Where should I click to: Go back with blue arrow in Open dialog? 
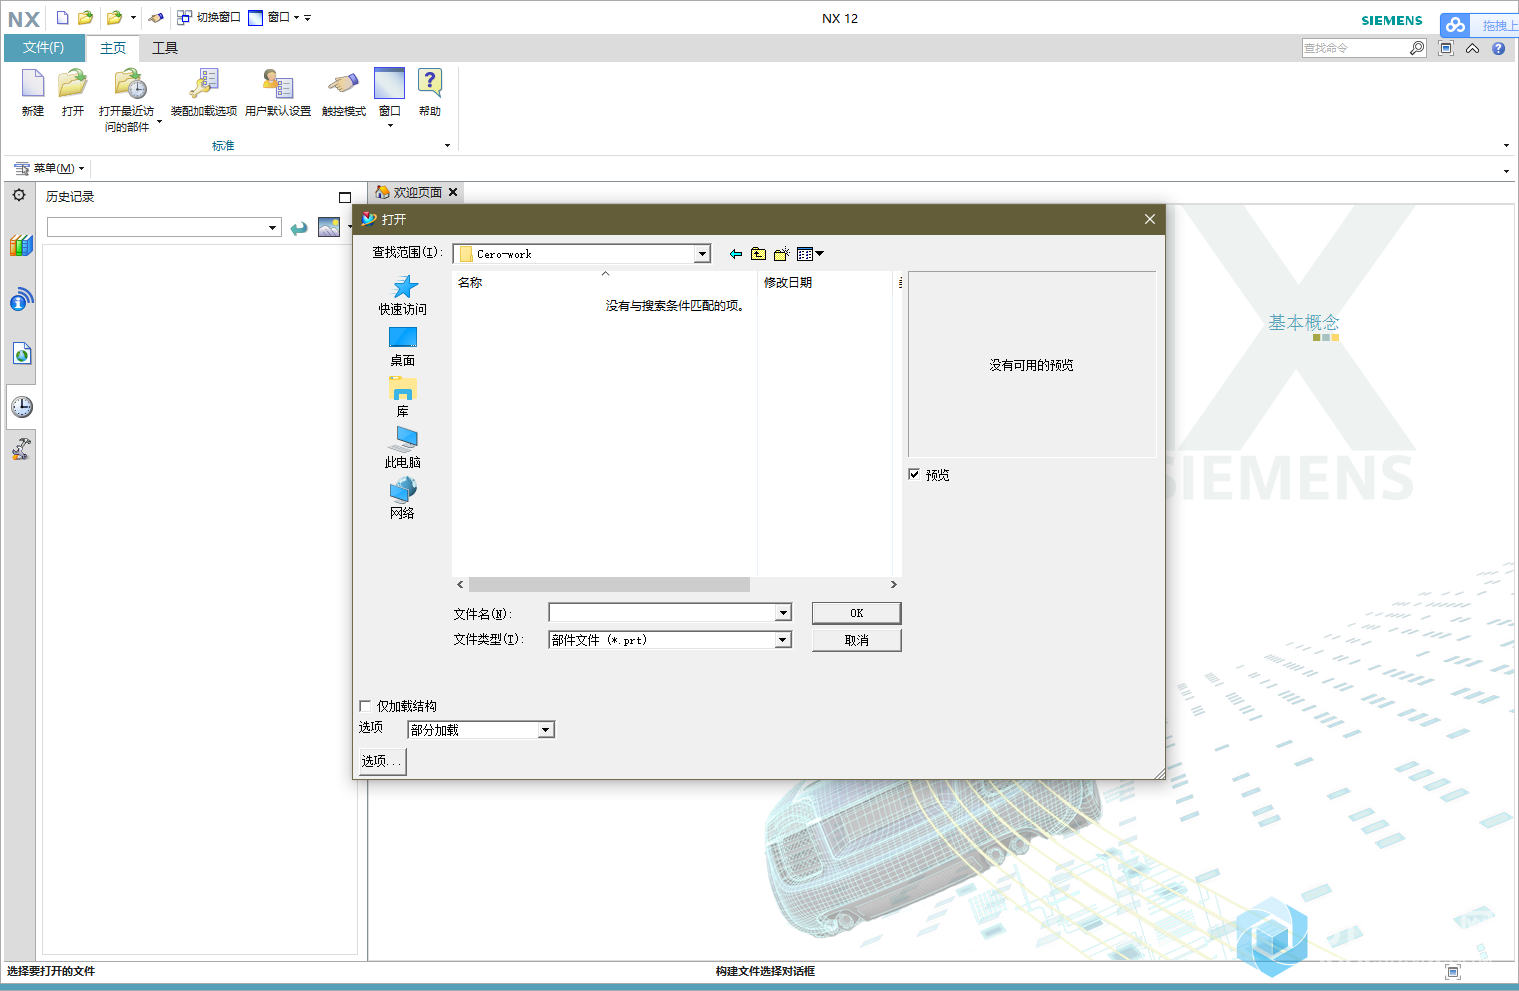(736, 254)
